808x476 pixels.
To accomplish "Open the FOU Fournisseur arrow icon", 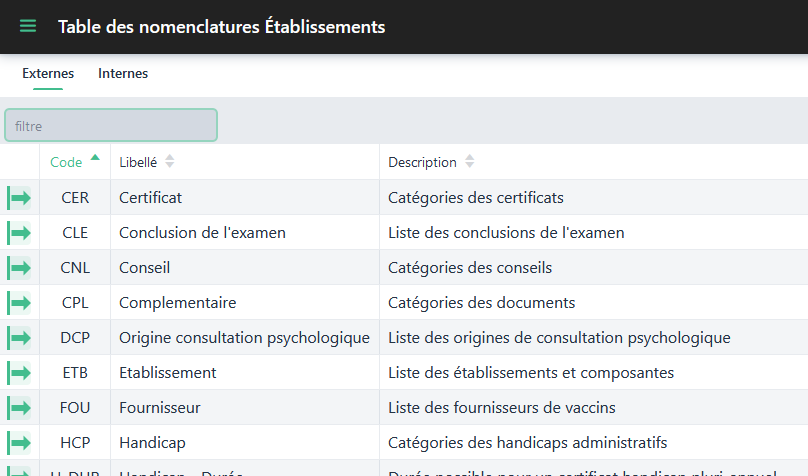I will [x=19, y=408].
